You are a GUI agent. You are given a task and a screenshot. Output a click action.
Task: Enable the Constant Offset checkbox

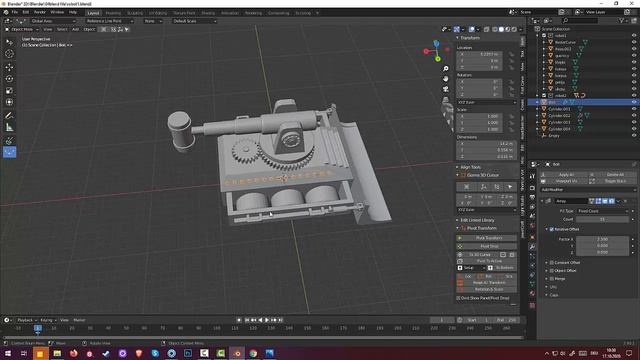coord(551,262)
